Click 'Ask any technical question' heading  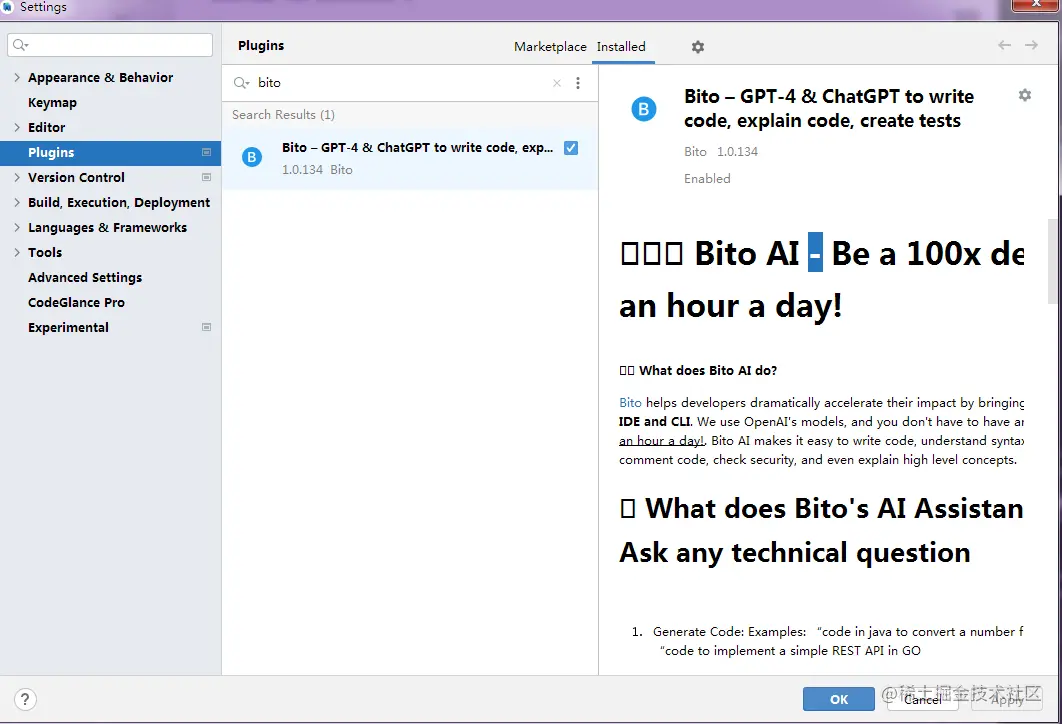click(794, 553)
